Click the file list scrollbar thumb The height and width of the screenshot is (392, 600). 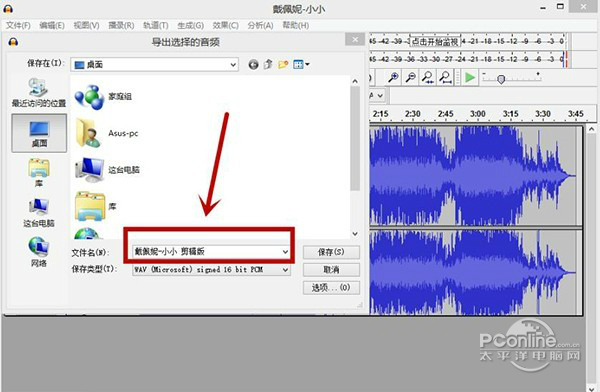[x=355, y=138]
